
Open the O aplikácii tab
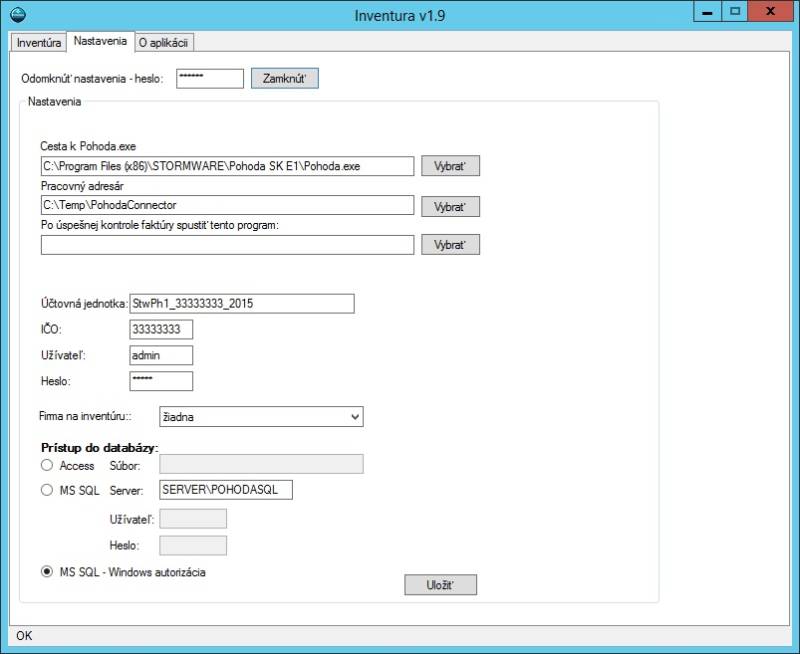[164, 42]
